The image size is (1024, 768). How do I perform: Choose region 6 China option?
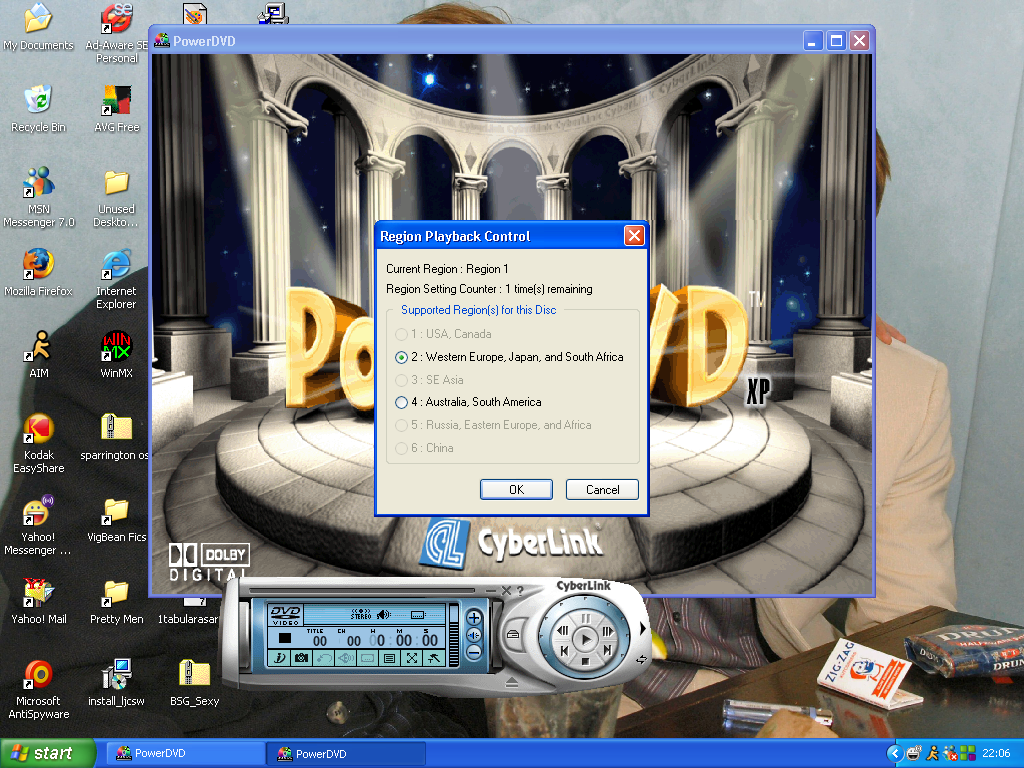tap(401, 448)
